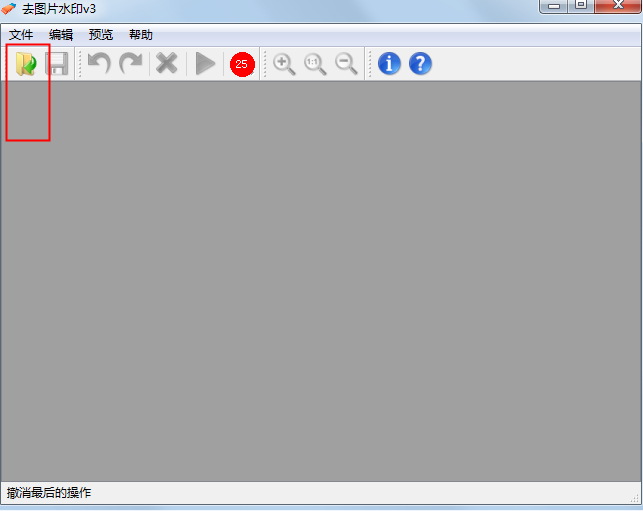Open the 文件 menu
643x511 pixels.
(21, 35)
